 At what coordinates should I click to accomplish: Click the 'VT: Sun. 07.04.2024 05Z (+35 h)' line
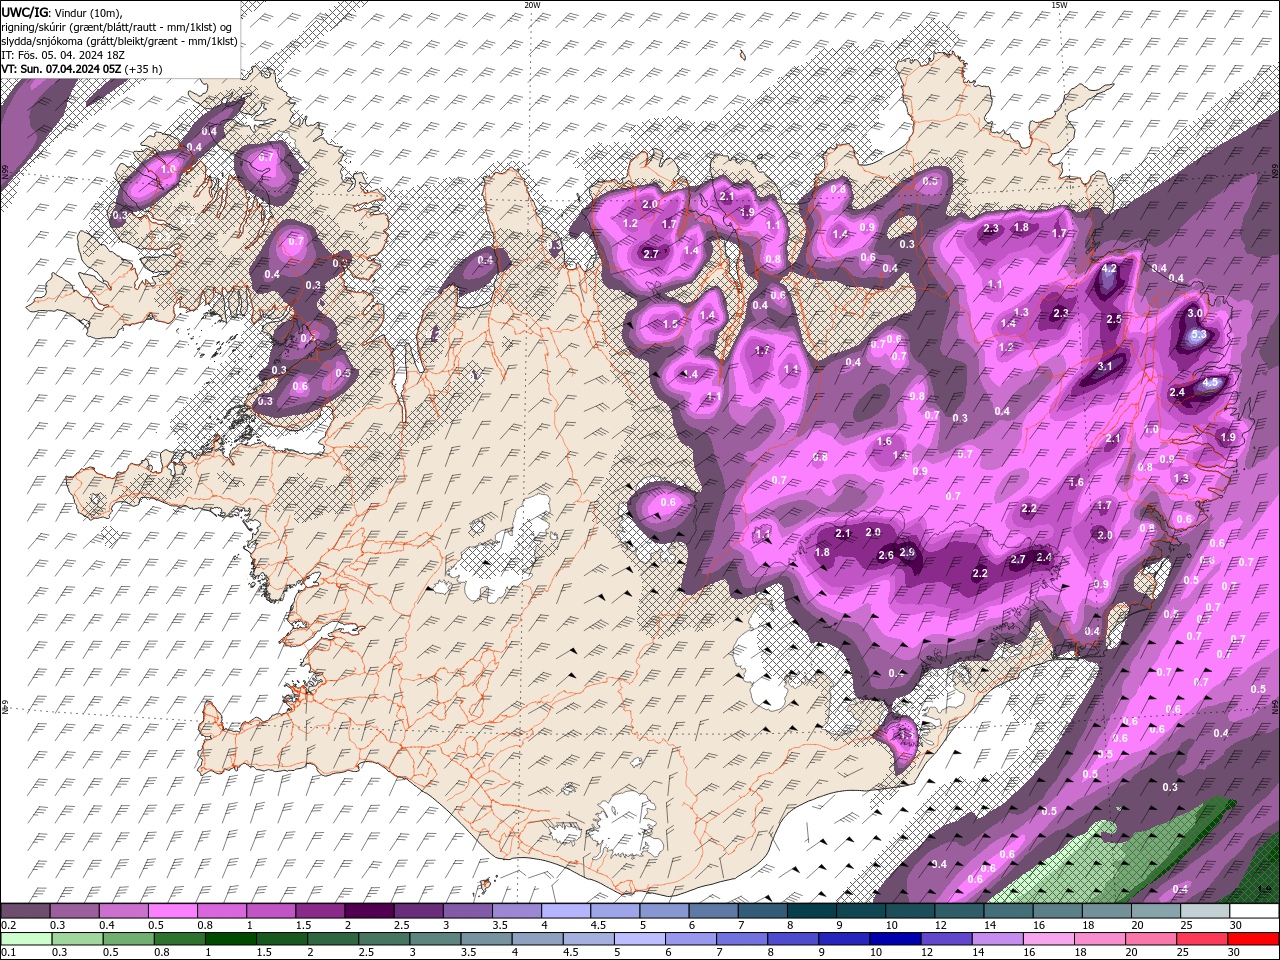point(82,69)
